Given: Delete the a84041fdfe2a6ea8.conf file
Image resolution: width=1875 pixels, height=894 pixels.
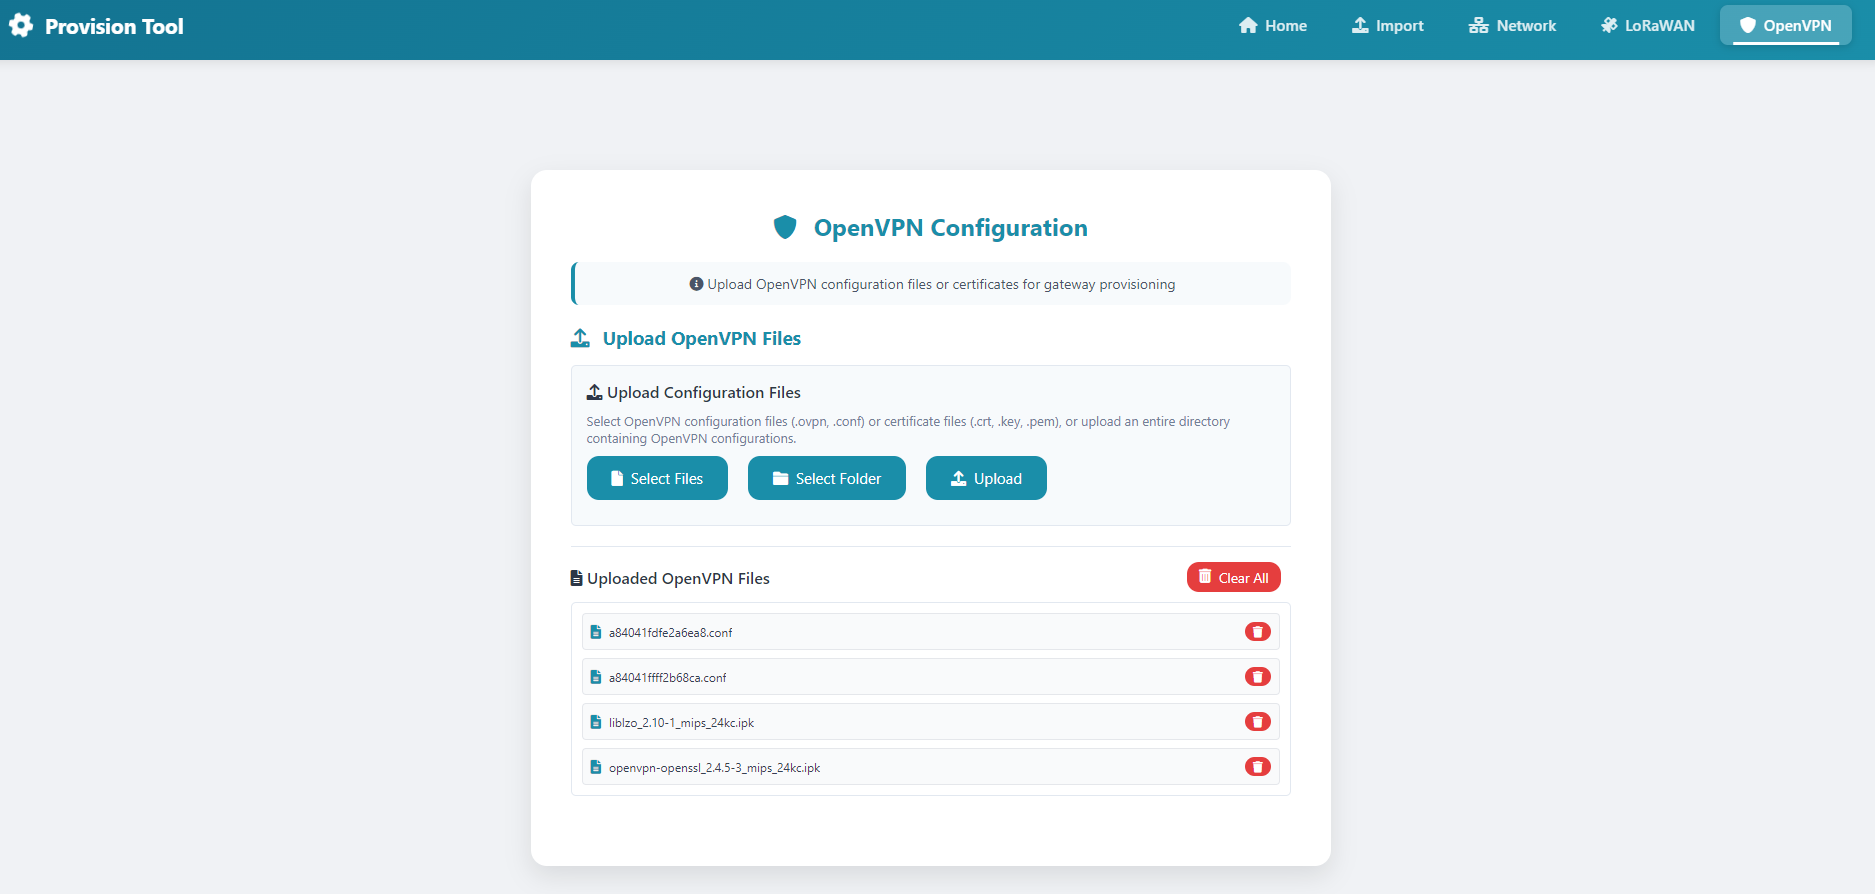Looking at the screenshot, I should [1258, 632].
